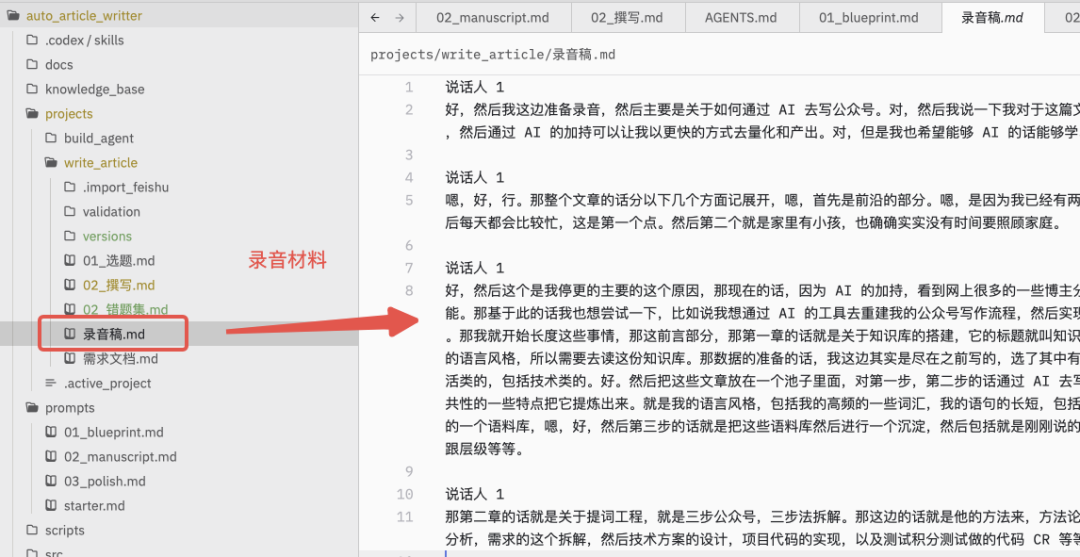Switch to the 02_撰写.md tab
This screenshot has width=1080, height=557.
click(x=625, y=18)
